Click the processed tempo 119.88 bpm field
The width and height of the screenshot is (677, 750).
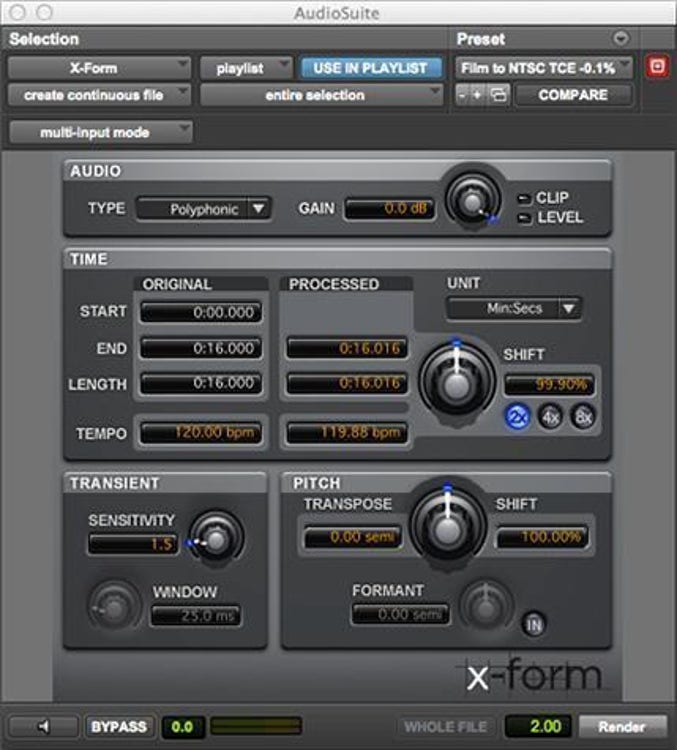coord(346,433)
